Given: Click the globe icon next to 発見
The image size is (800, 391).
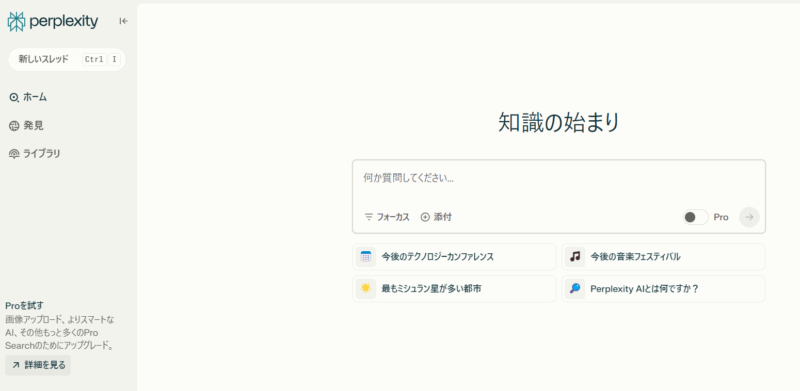Looking at the screenshot, I should (x=14, y=126).
